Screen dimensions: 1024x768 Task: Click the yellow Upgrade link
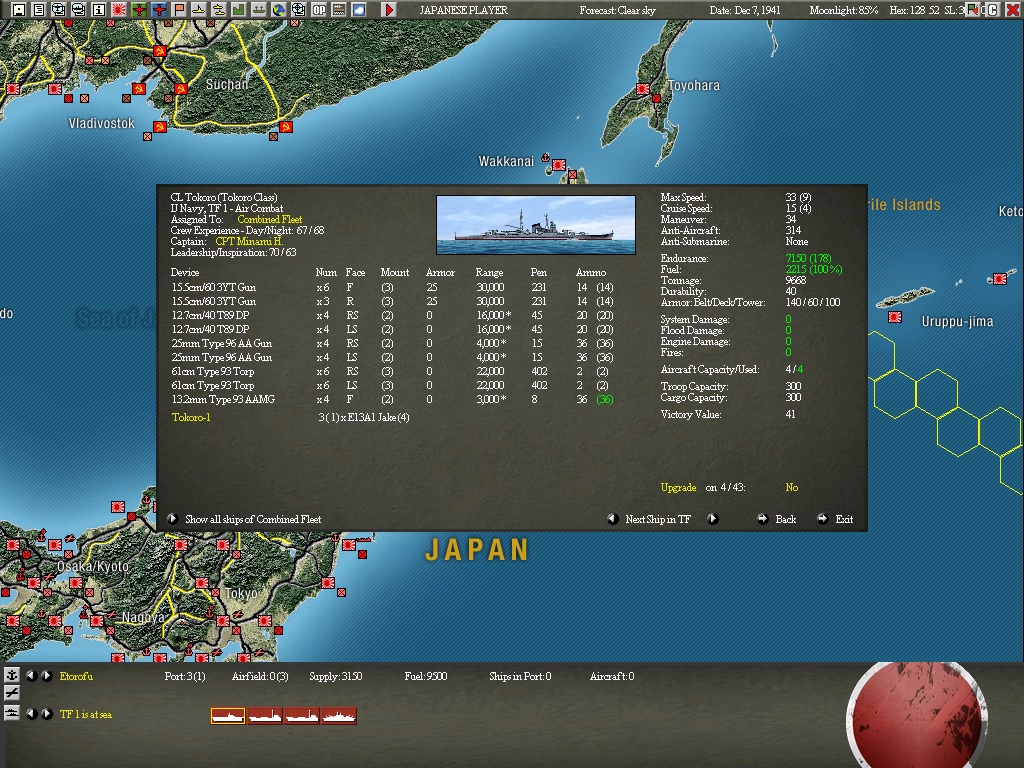click(x=678, y=488)
